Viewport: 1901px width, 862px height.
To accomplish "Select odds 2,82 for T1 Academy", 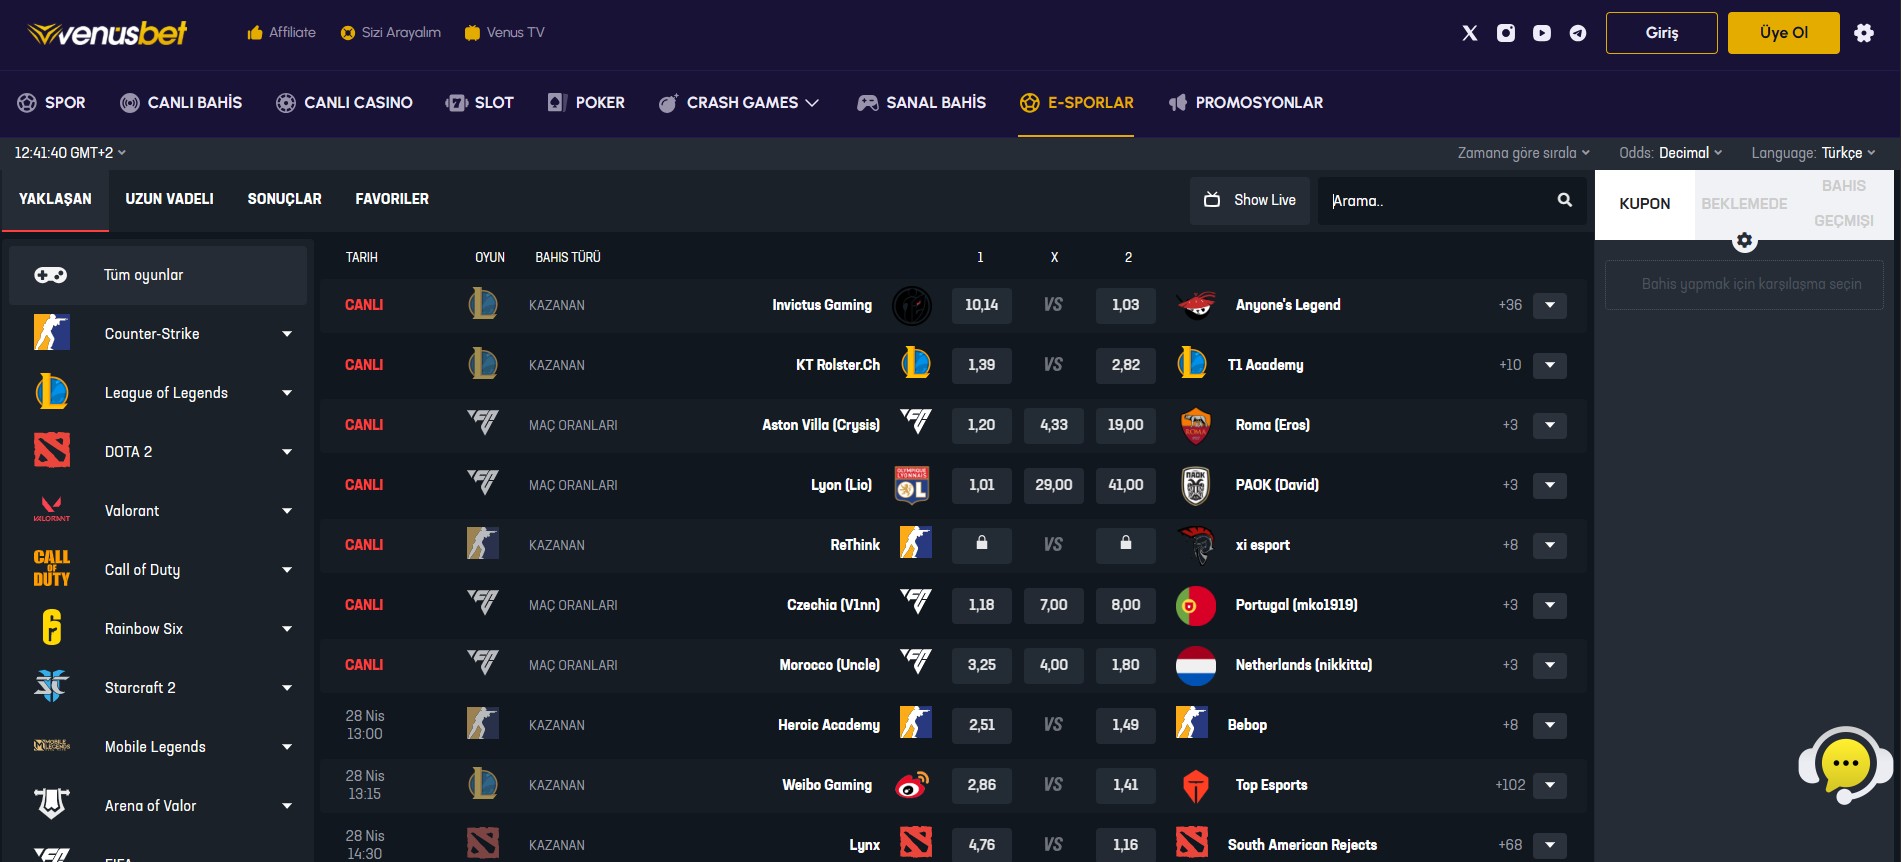I will click(x=1125, y=365).
